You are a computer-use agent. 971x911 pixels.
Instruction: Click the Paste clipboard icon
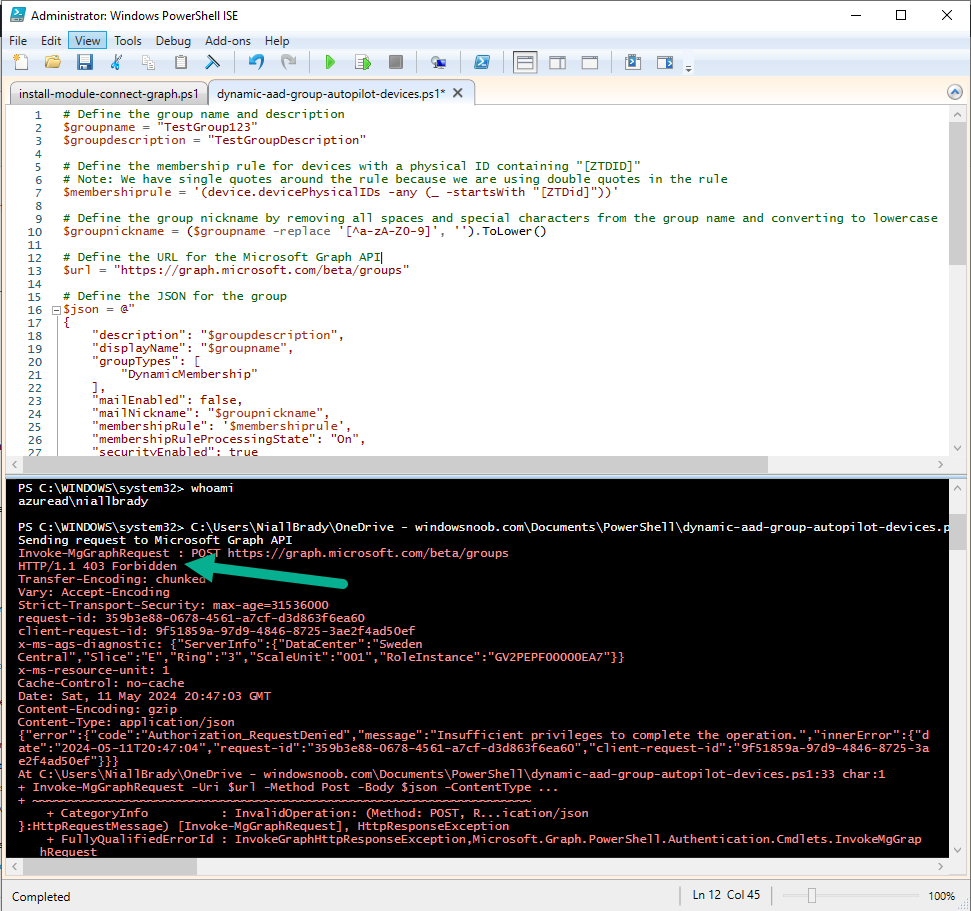(181, 62)
